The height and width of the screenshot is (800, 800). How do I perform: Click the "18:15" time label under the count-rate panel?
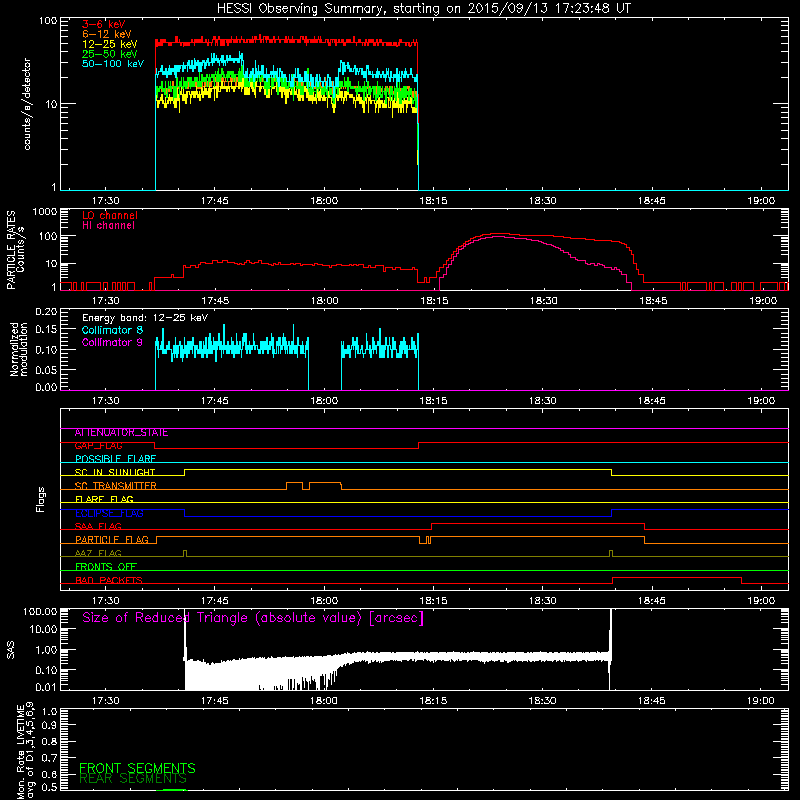click(x=433, y=201)
